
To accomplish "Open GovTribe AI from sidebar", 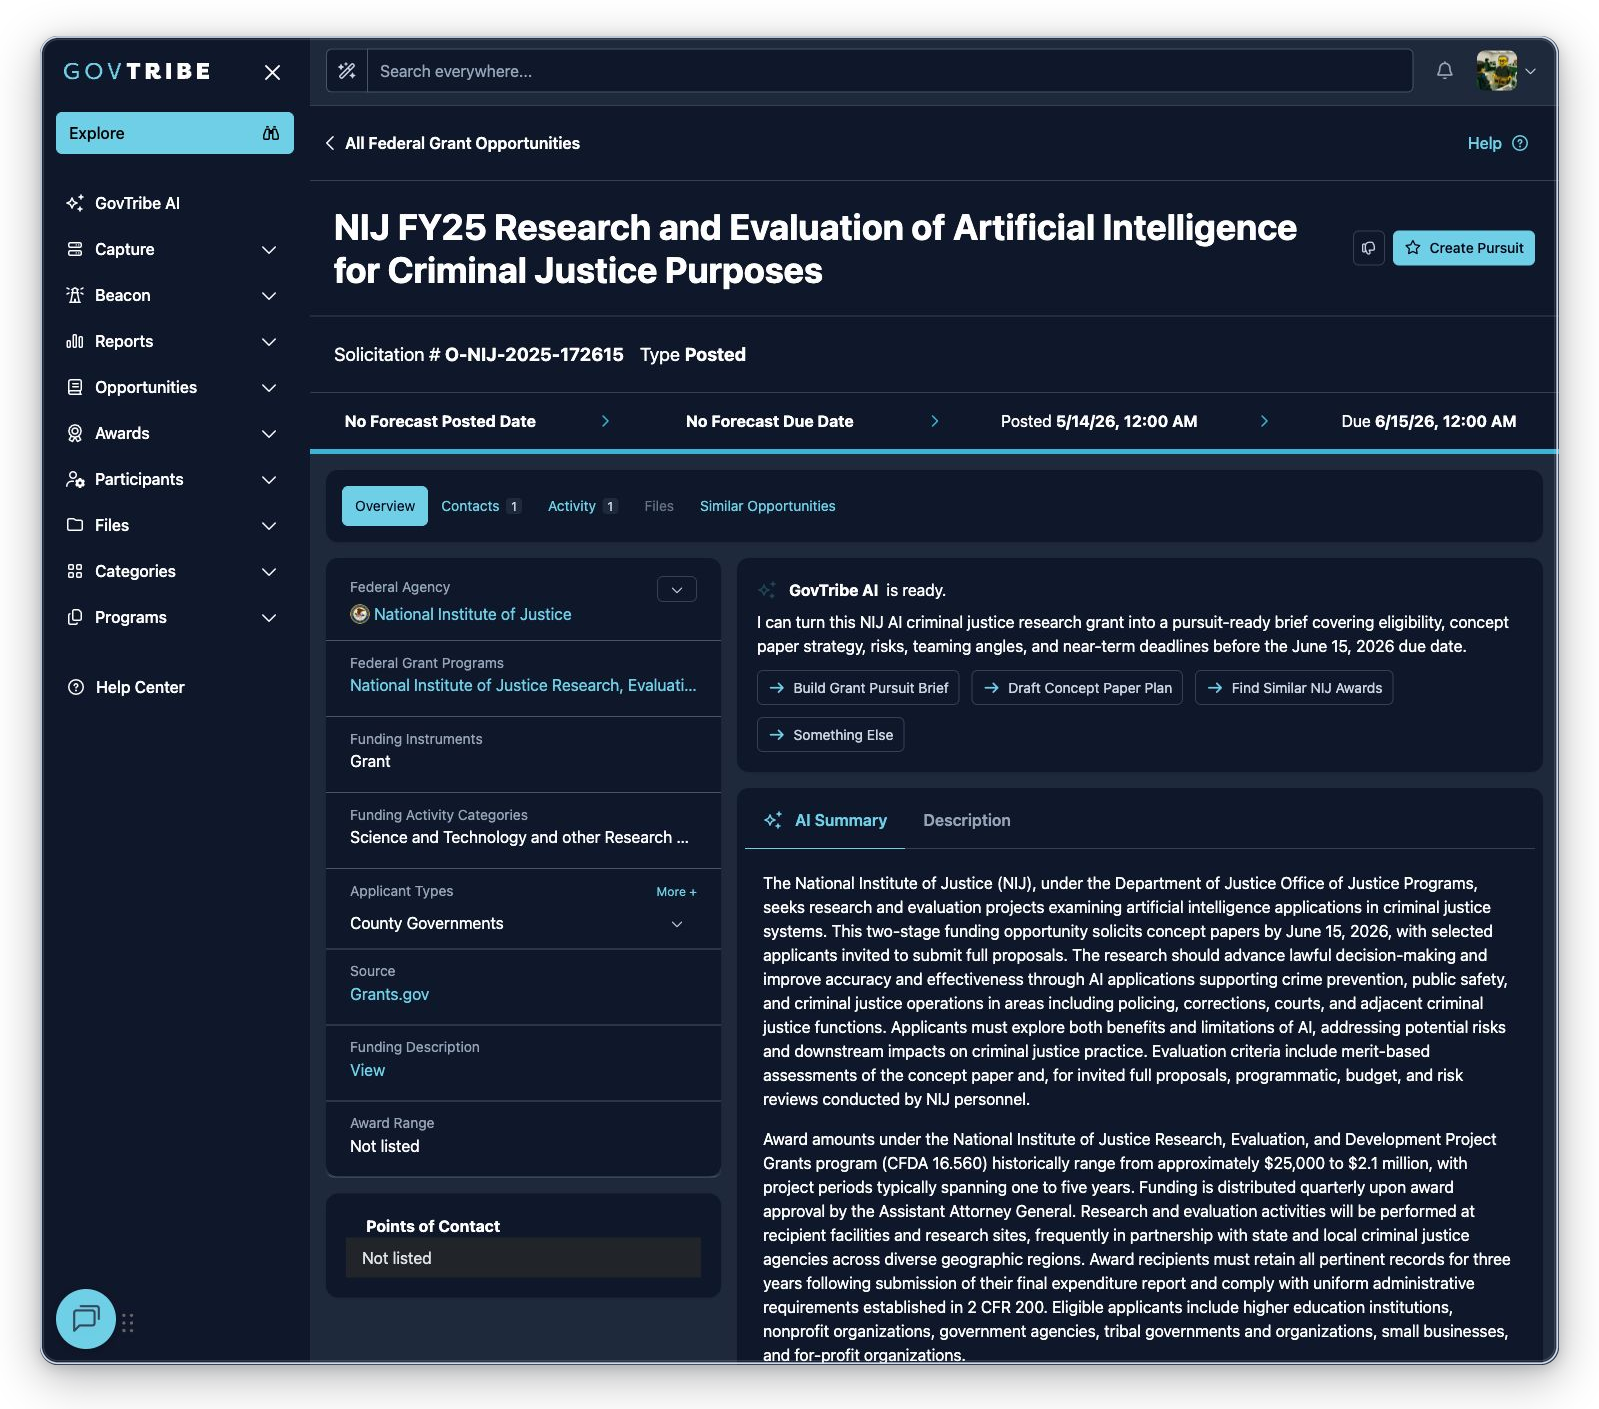I will [138, 203].
